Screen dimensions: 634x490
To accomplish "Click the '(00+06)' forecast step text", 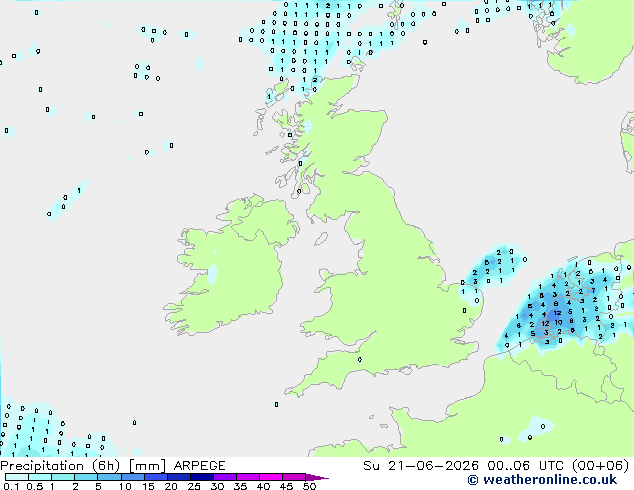I will pyautogui.click(x=600, y=466).
